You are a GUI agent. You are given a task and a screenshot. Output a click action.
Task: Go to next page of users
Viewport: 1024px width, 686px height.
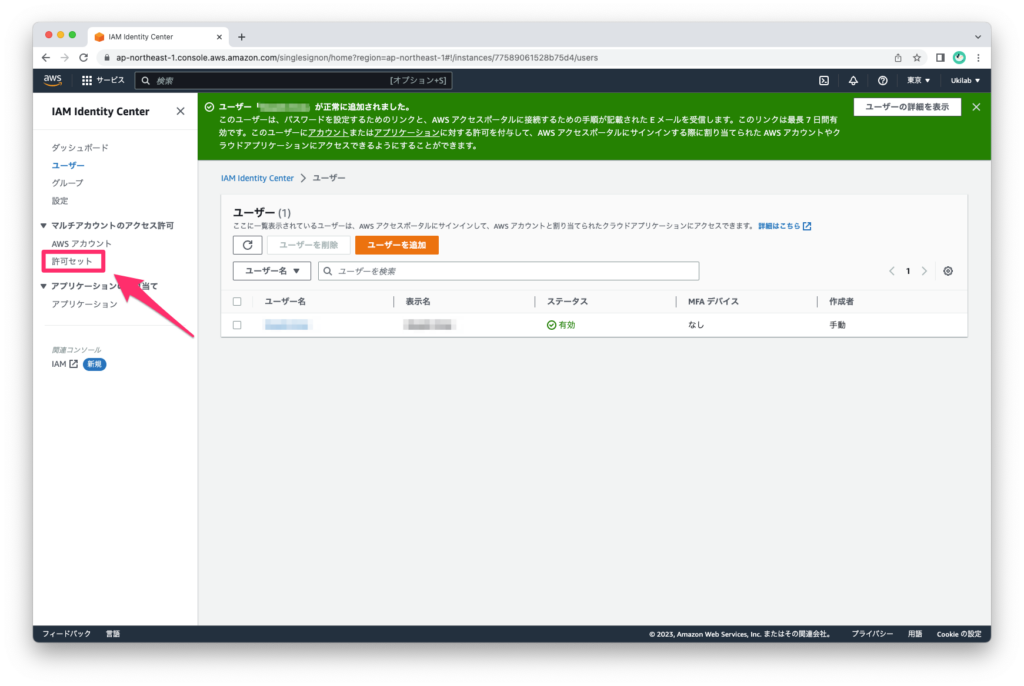pos(924,271)
